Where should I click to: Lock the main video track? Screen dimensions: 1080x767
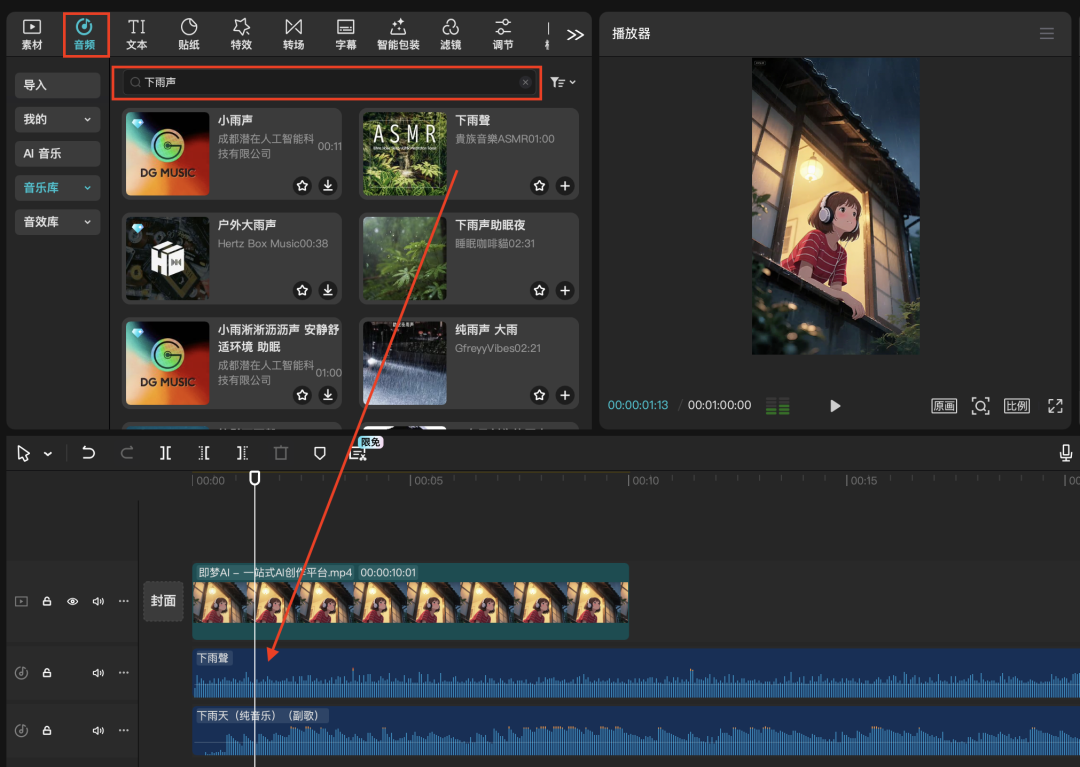[47, 601]
